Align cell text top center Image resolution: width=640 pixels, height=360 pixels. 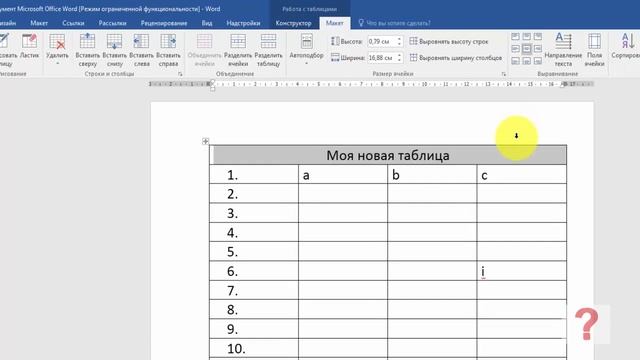click(x=527, y=37)
